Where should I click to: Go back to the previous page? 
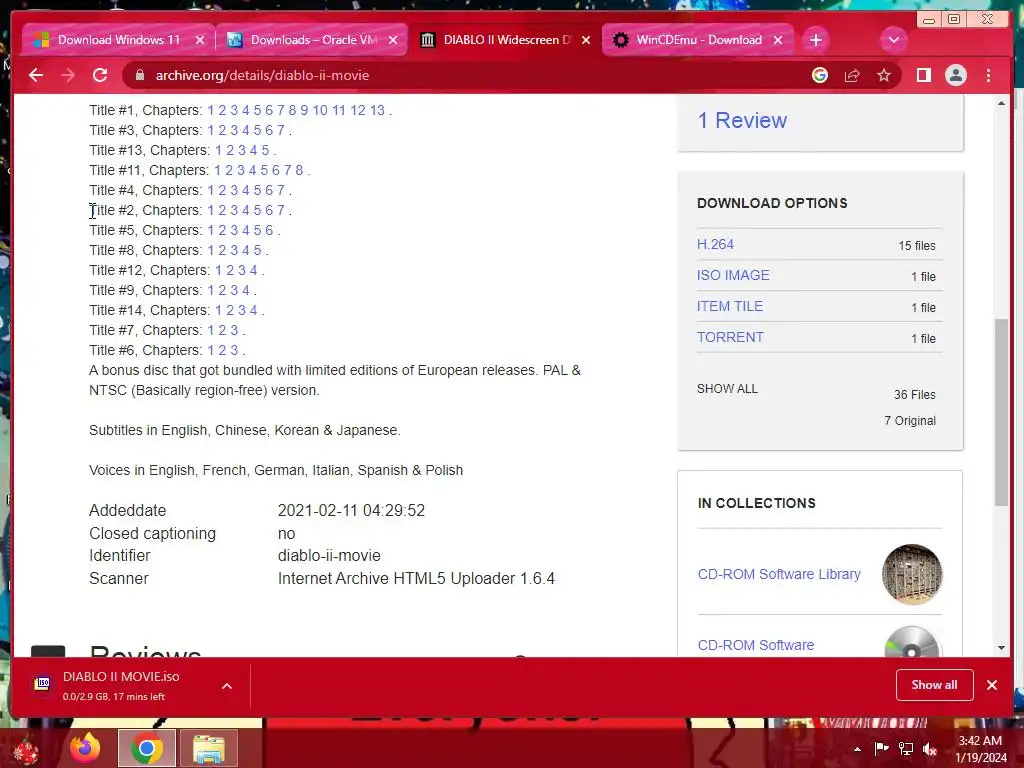tap(36, 75)
